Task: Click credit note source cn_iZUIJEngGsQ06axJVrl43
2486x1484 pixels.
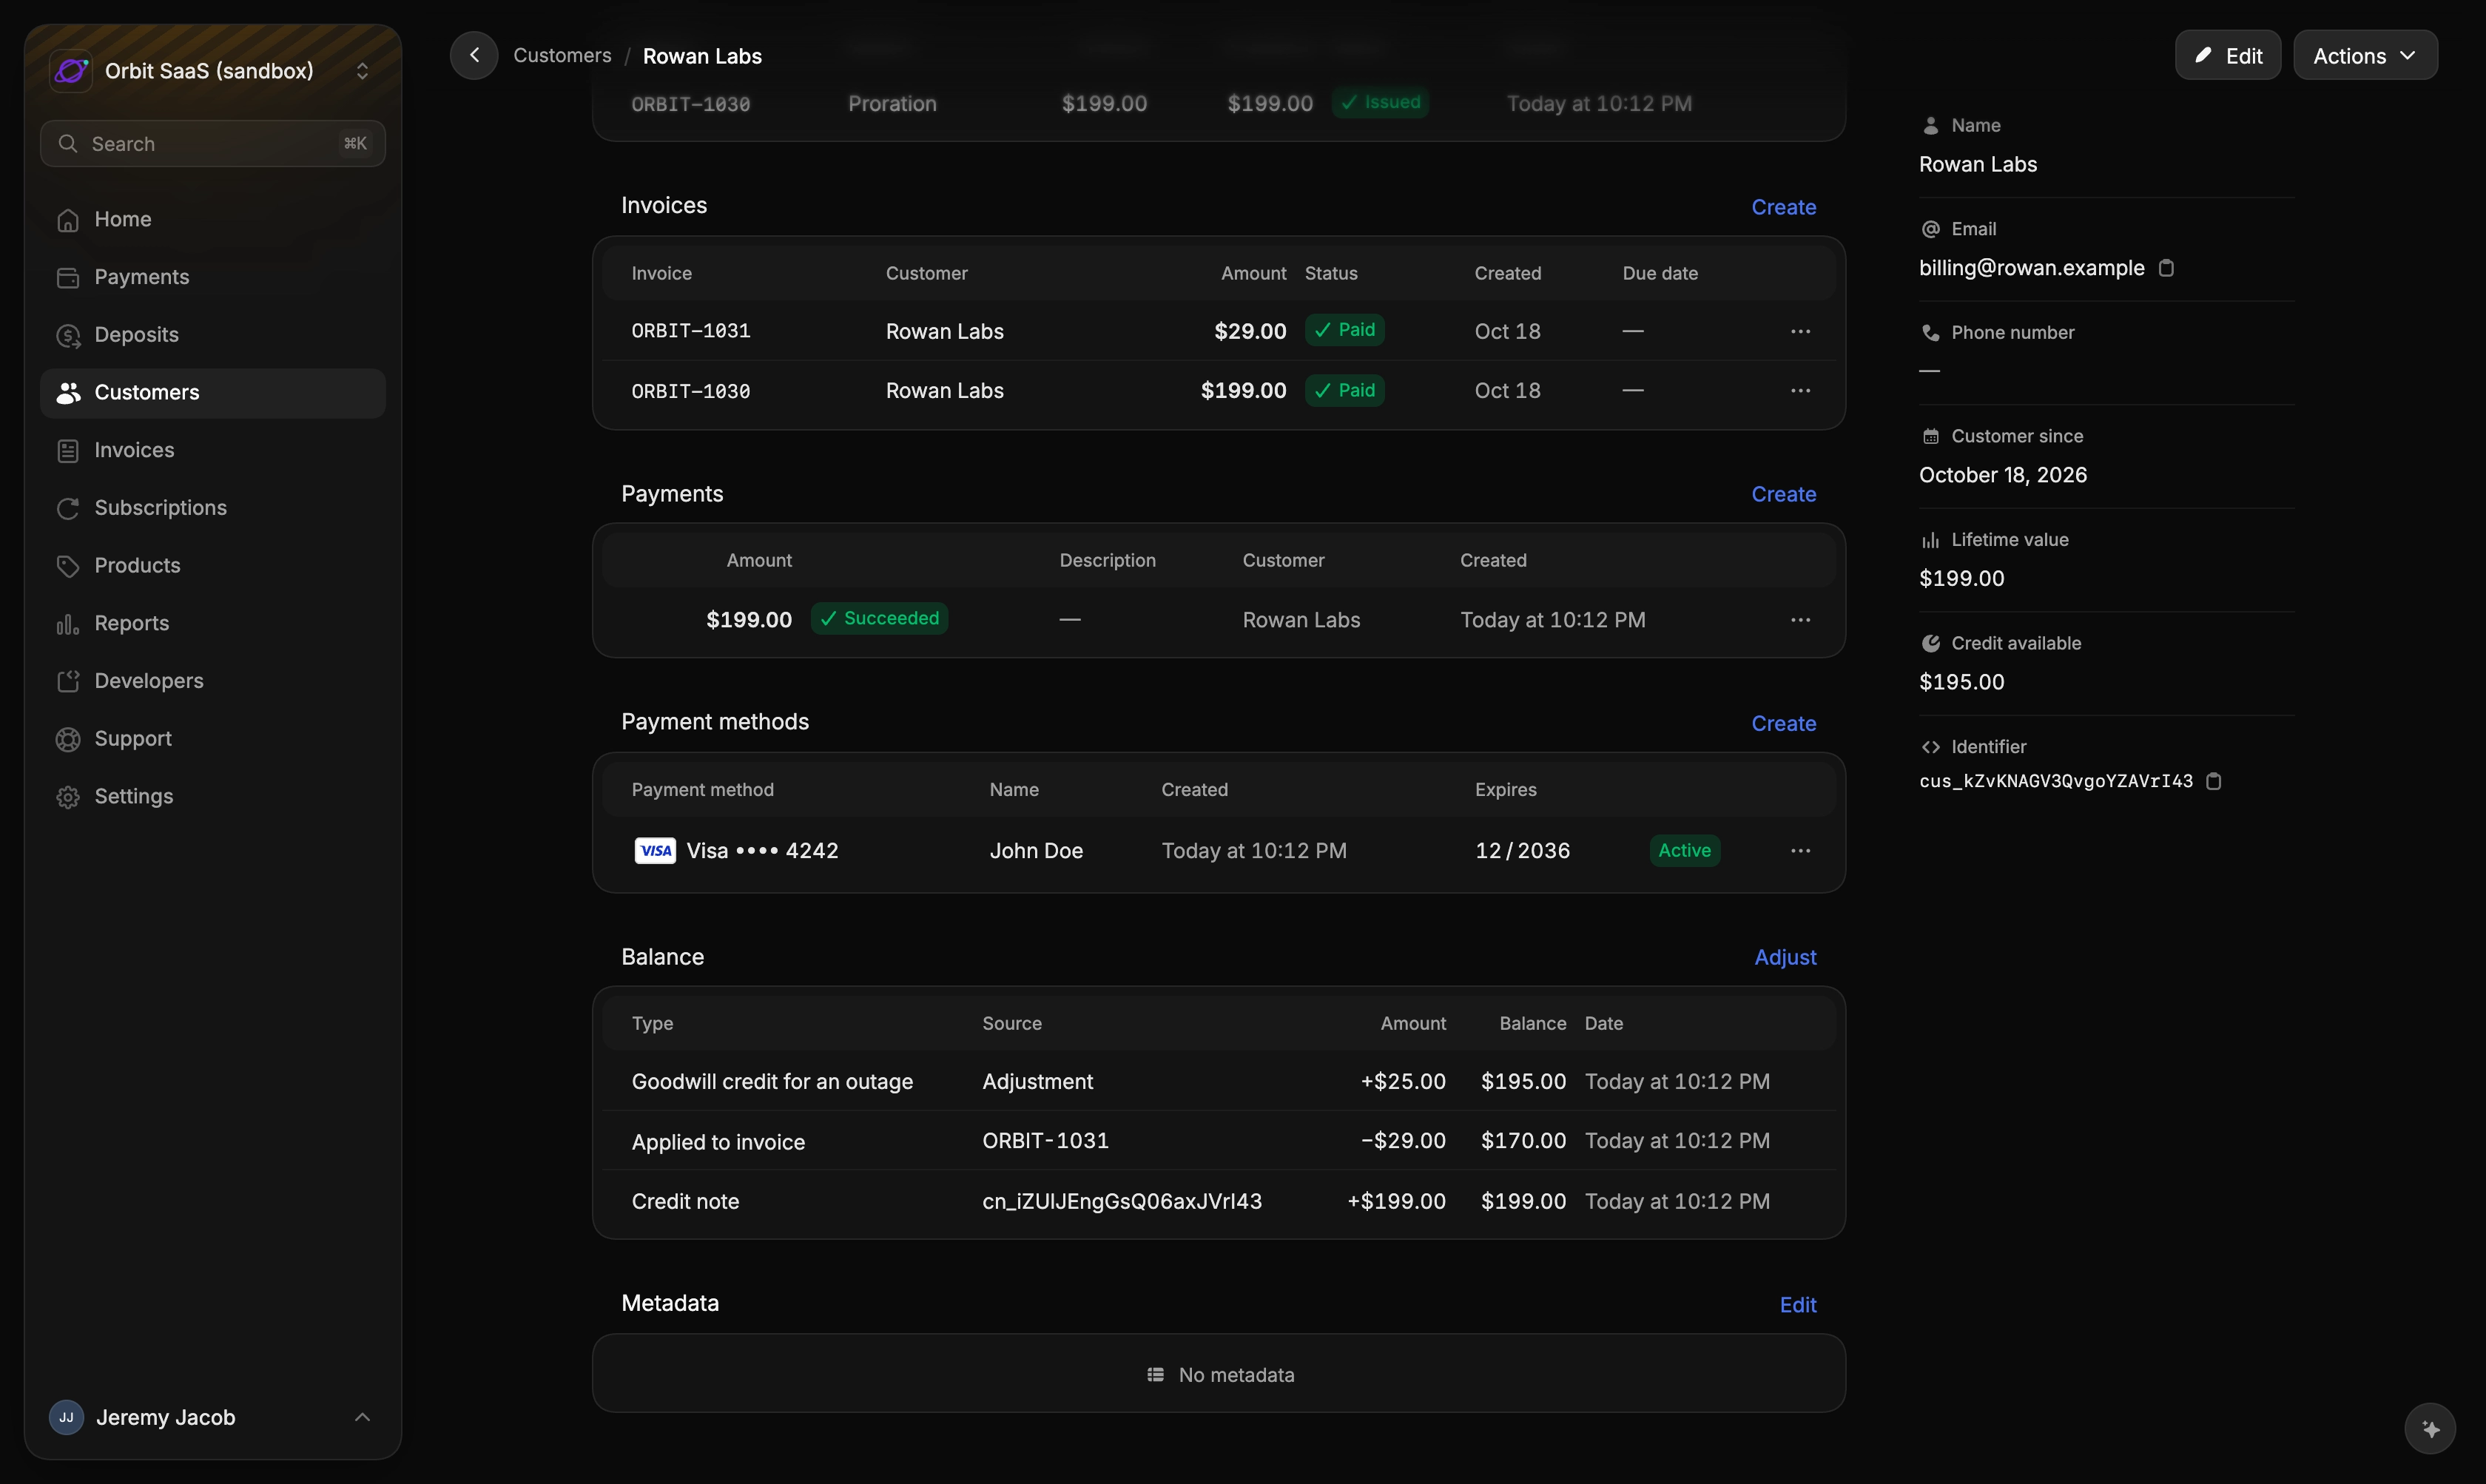Action: 1122,1201
